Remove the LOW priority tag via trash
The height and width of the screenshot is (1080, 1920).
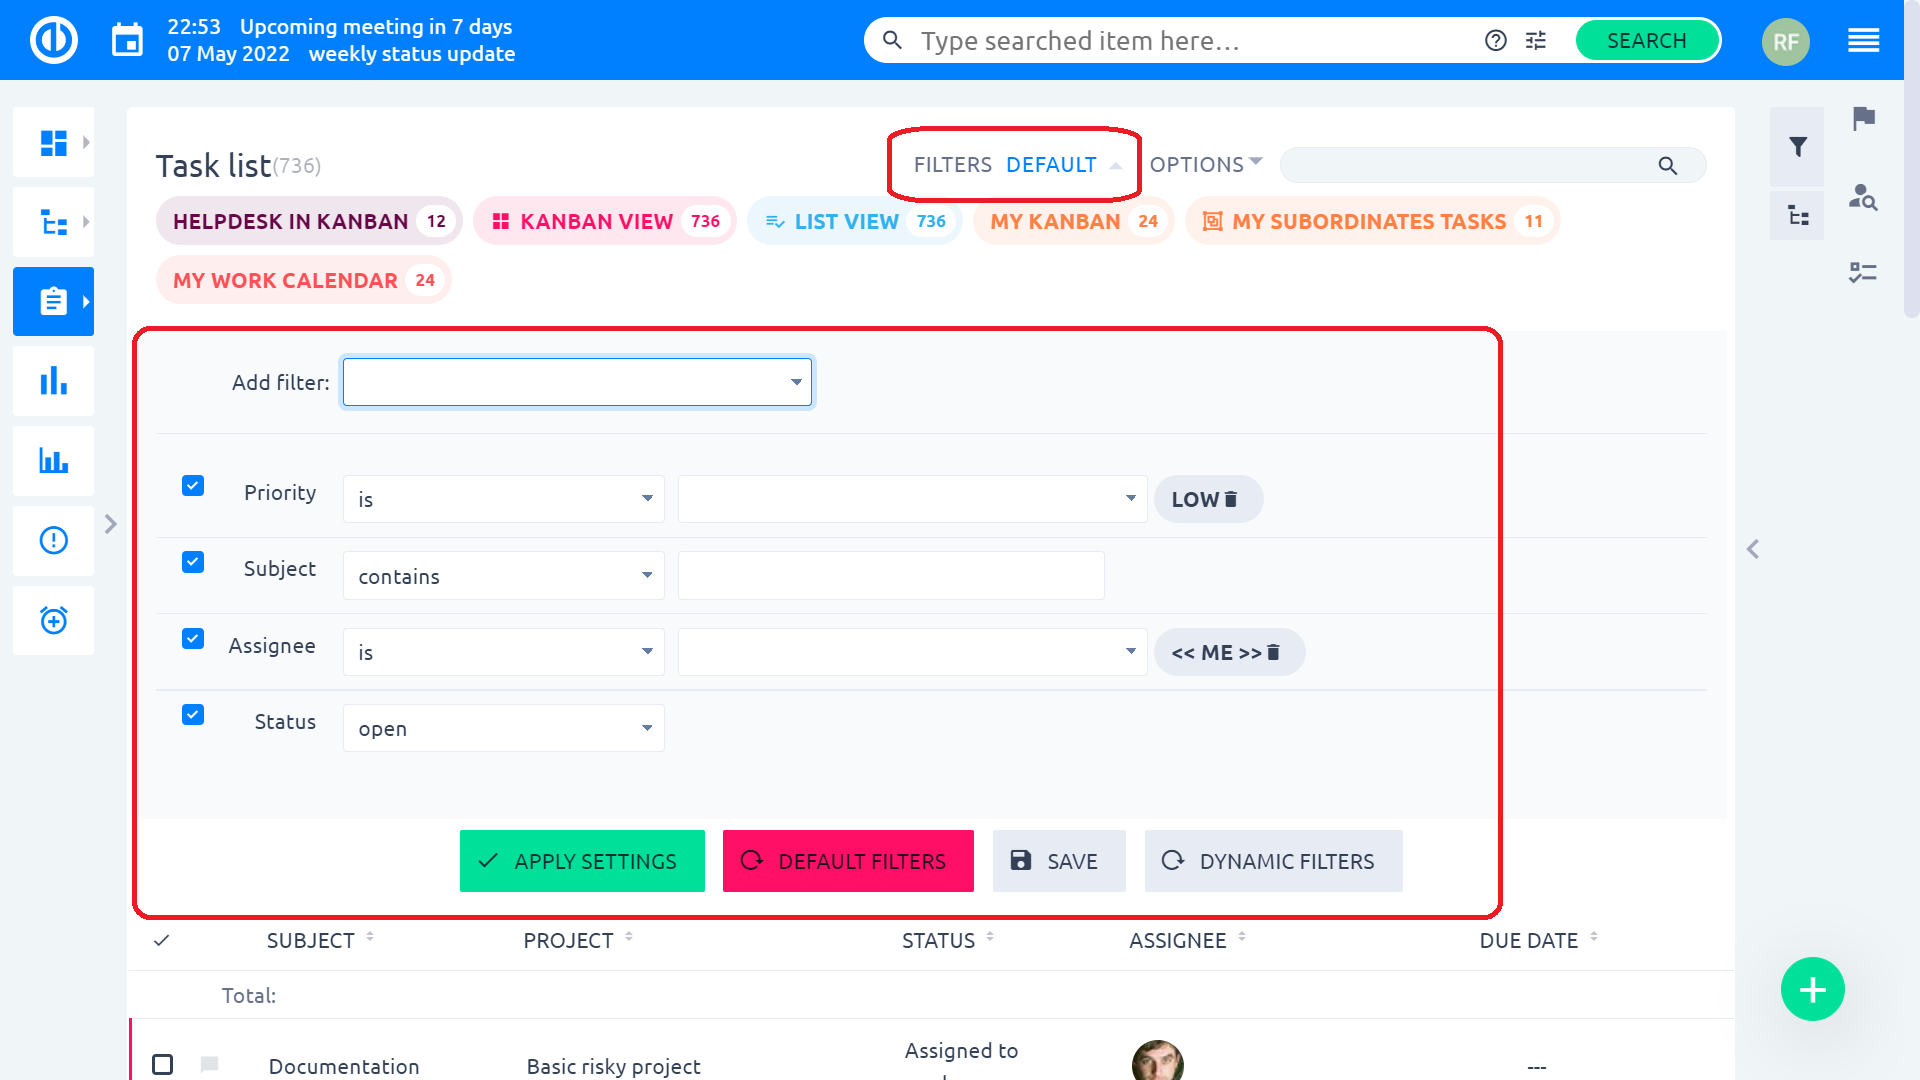pyautogui.click(x=1231, y=499)
